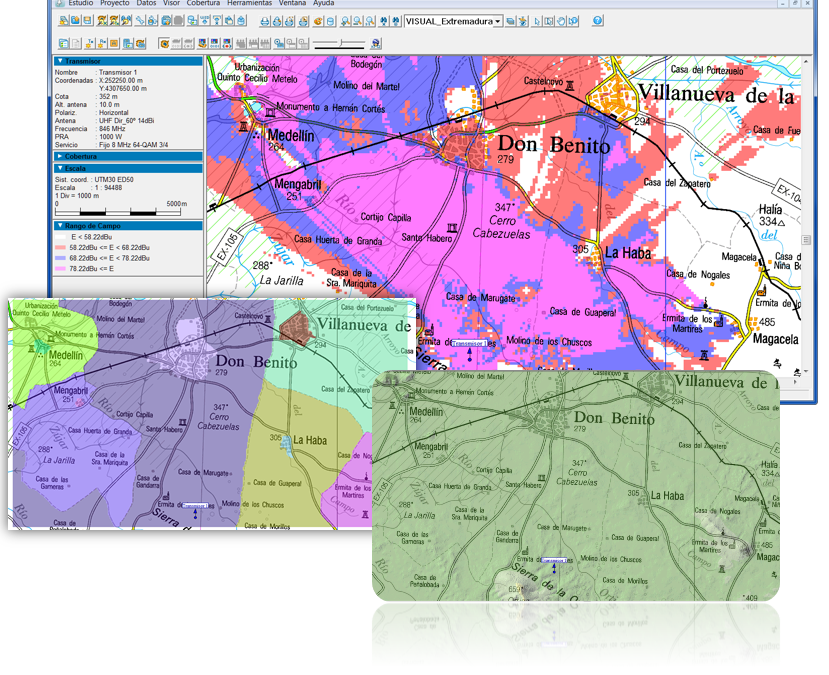Open the wrench settings tool

[x=140, y=21]
